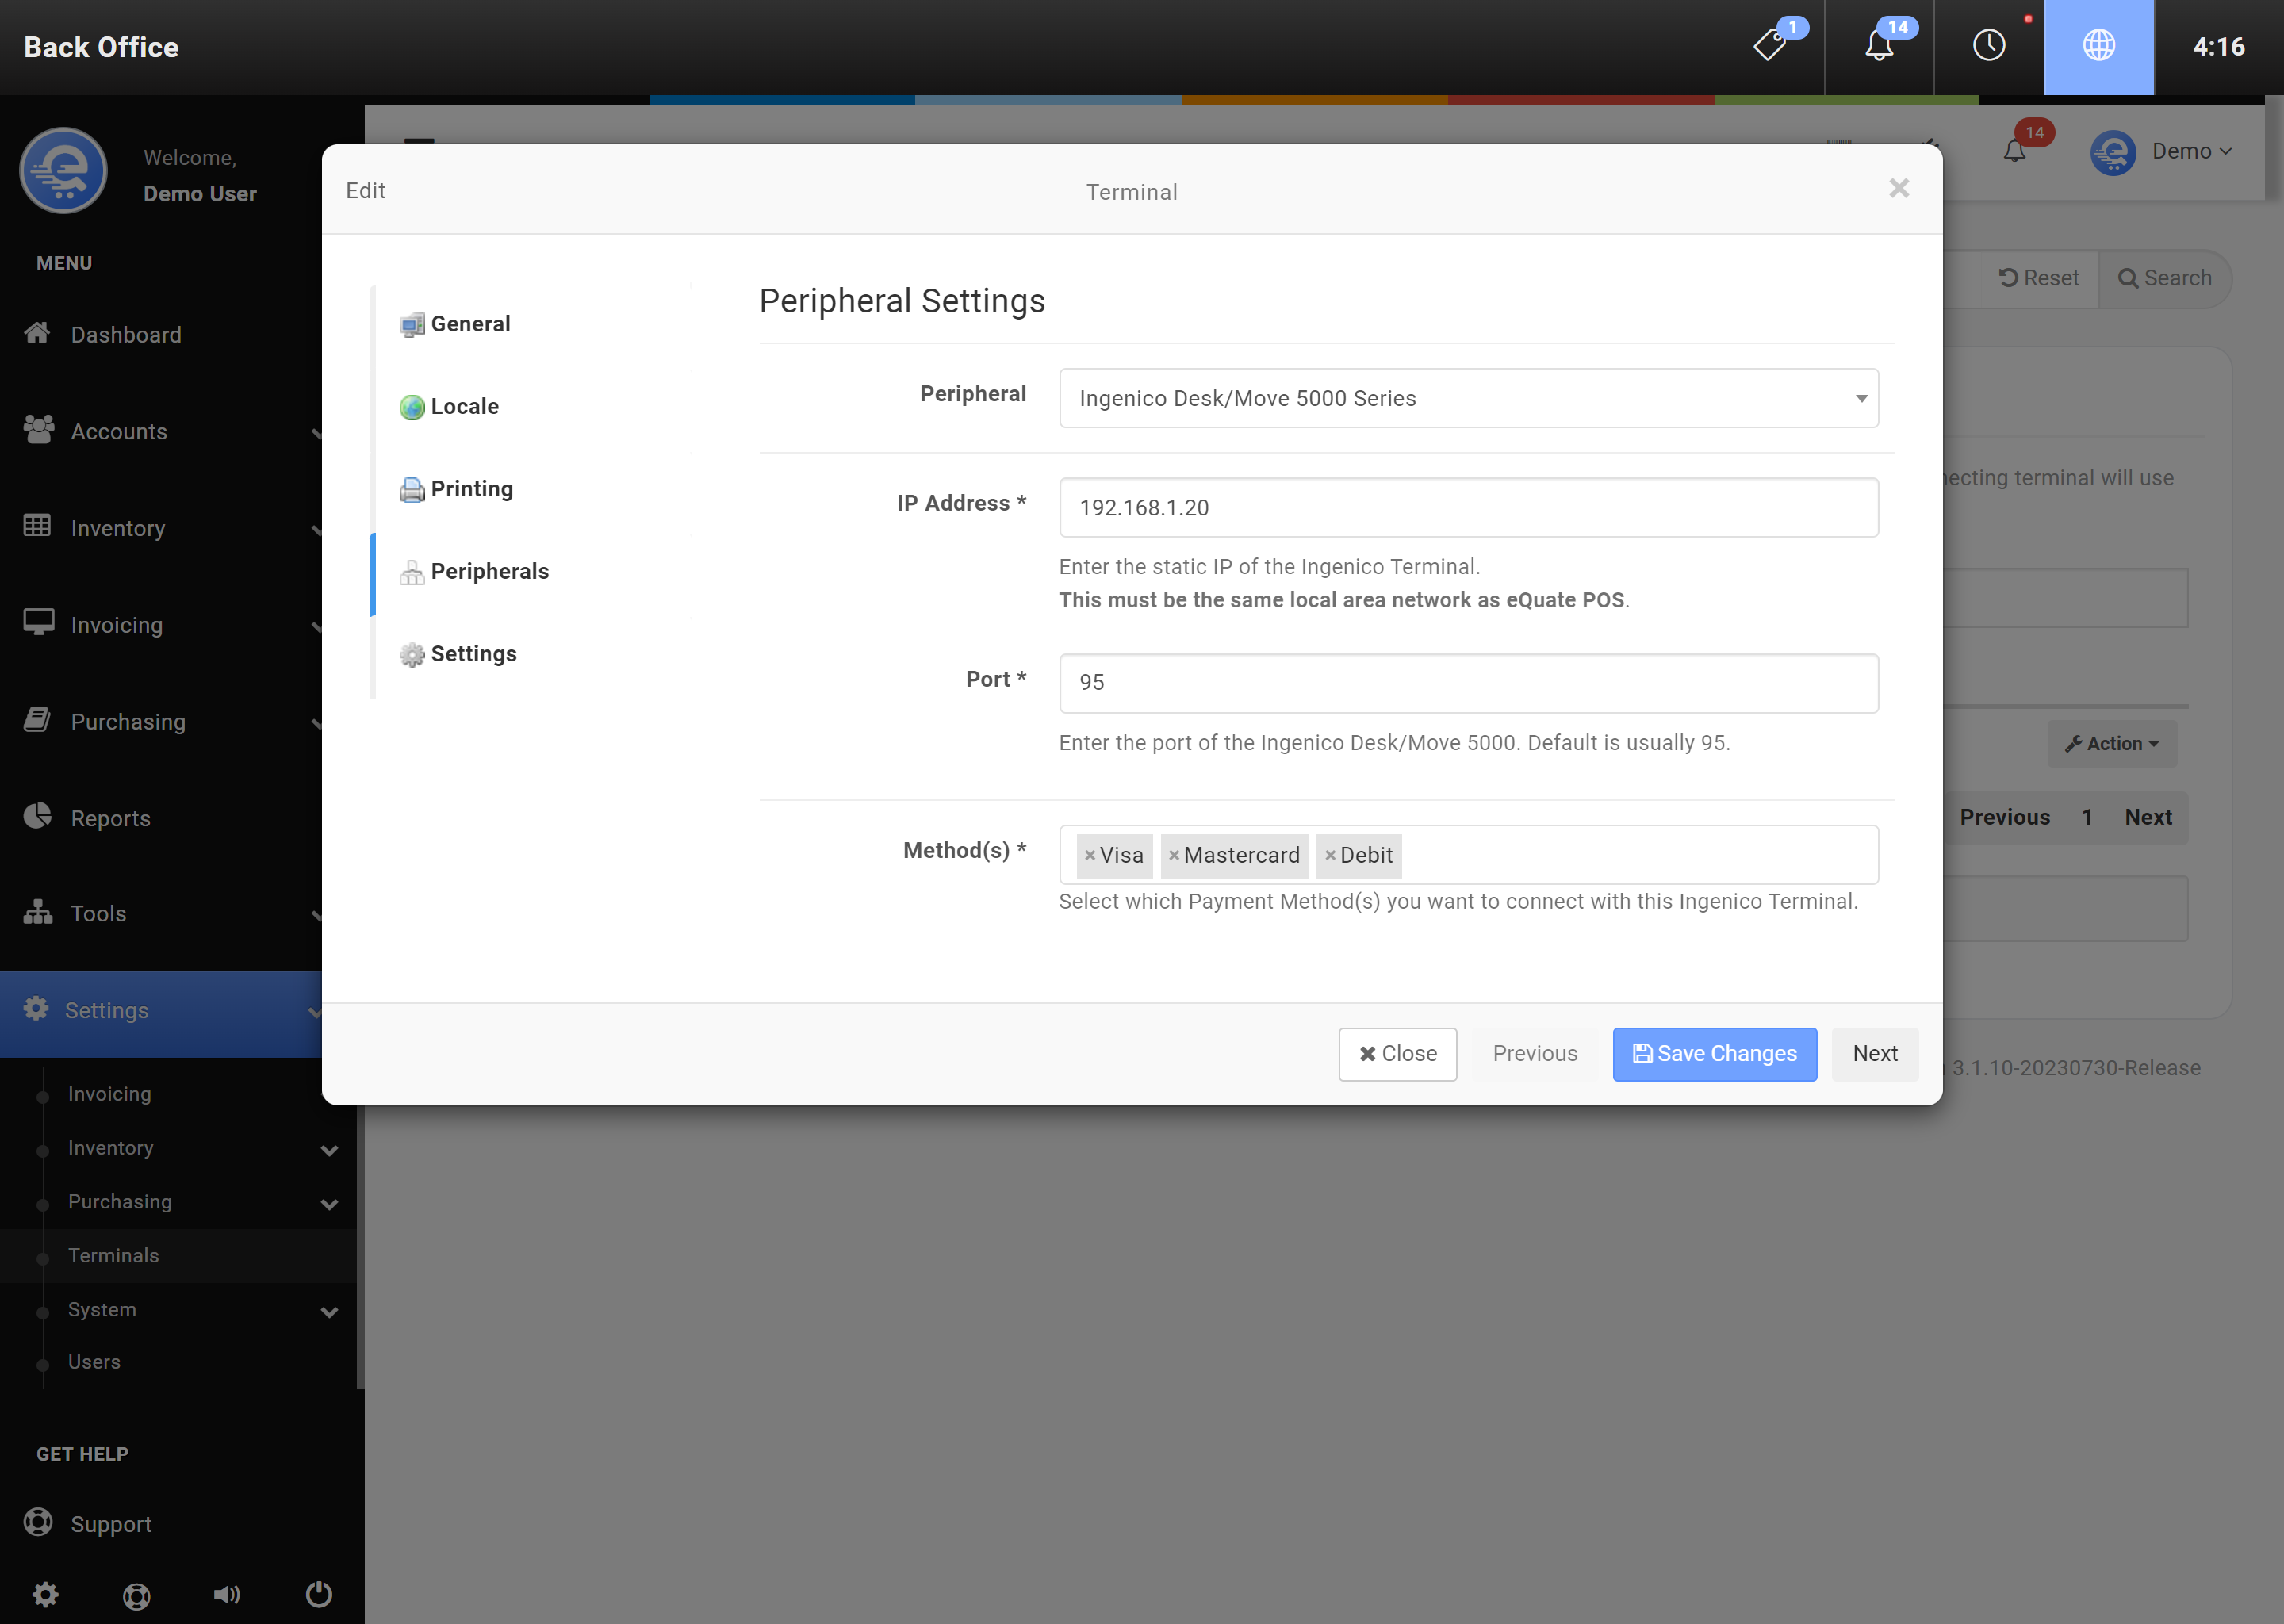Close the Terminal dialog with X
The image size is (2284, 1624).
(x=1898, y=188)
